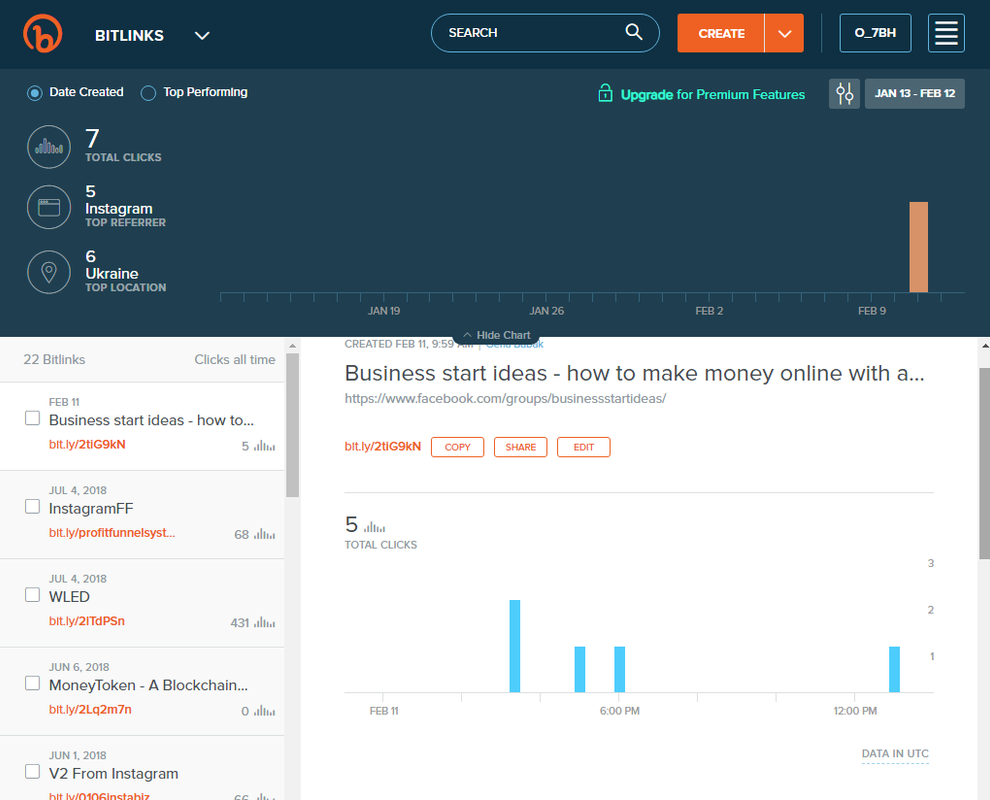This screenshot has height=800, width=990.
Task: Click the detail panel scrollbar thumb
Action: [984, 463]
